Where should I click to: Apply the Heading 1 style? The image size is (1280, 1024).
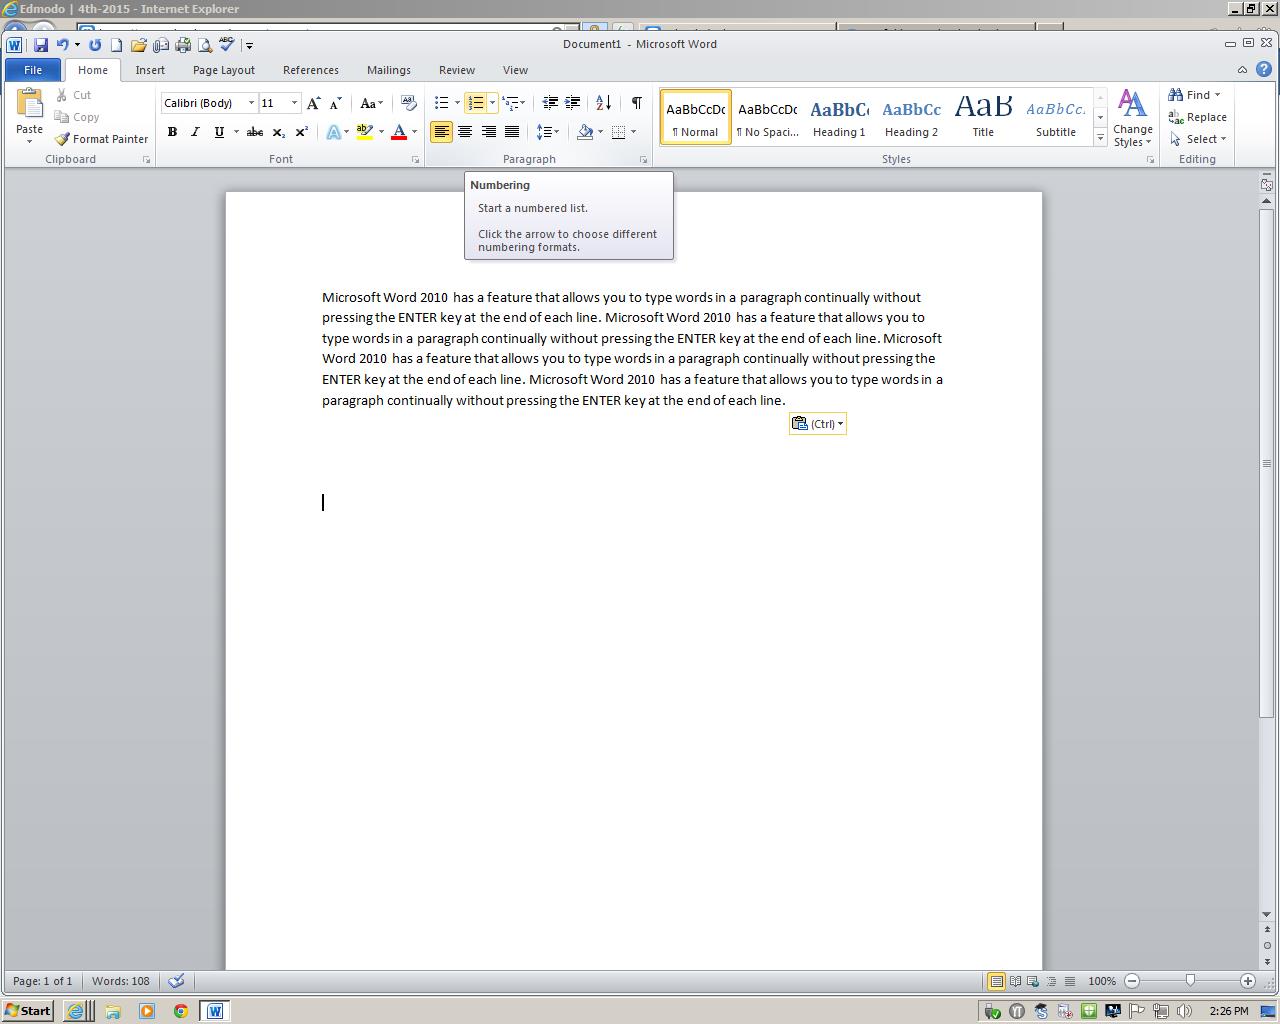click(838, 117)
